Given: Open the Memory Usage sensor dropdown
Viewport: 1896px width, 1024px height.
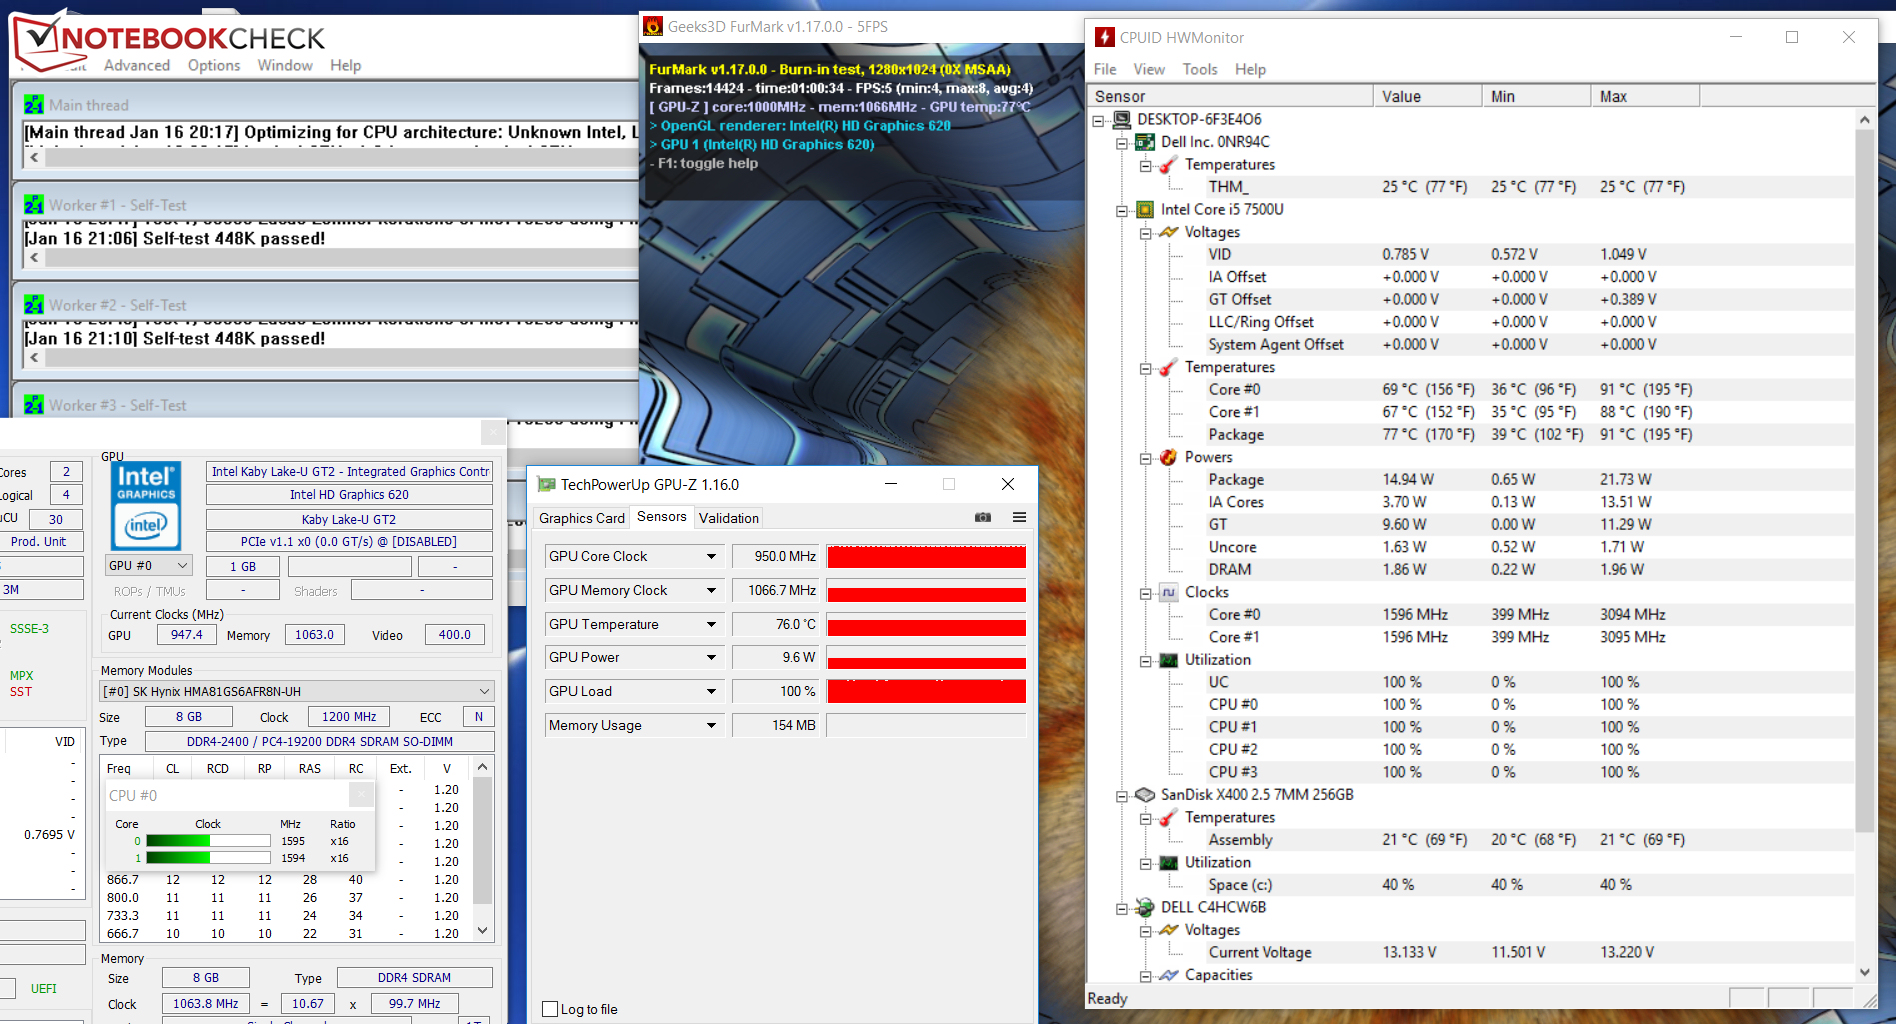Looking at the screenshot, I should point(712,725).
